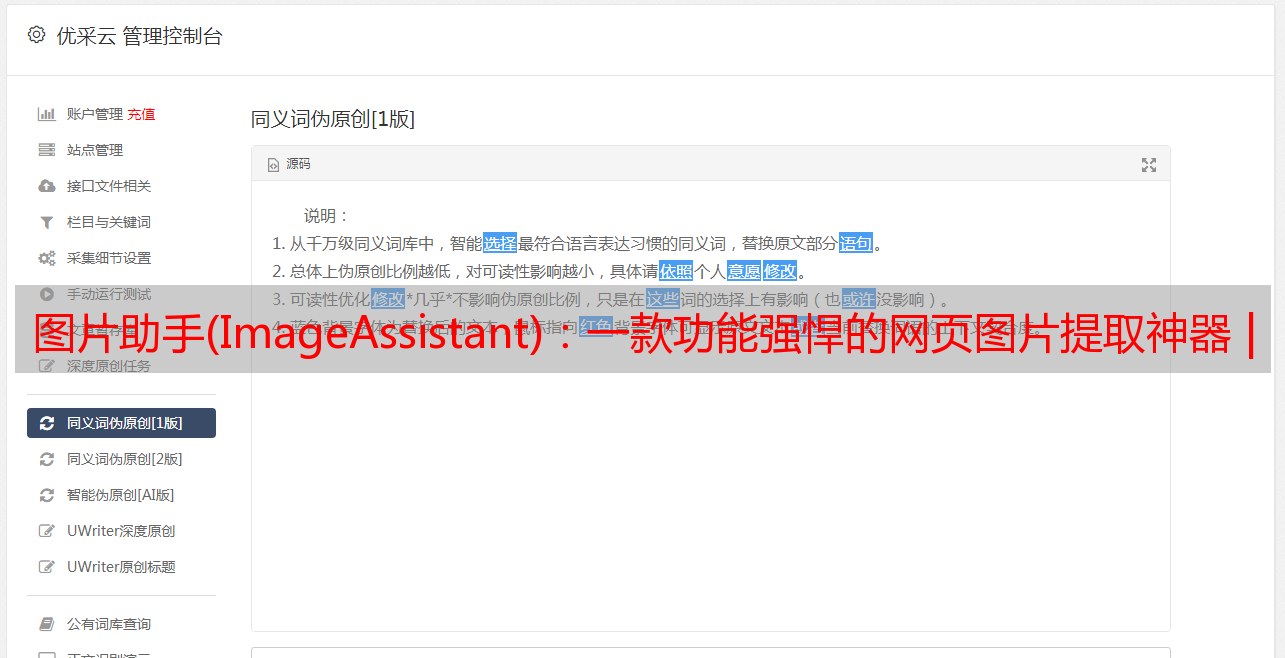Click the book icon for 公有词库查询
Screen dimensions: 1285x658
click(46, 624)
